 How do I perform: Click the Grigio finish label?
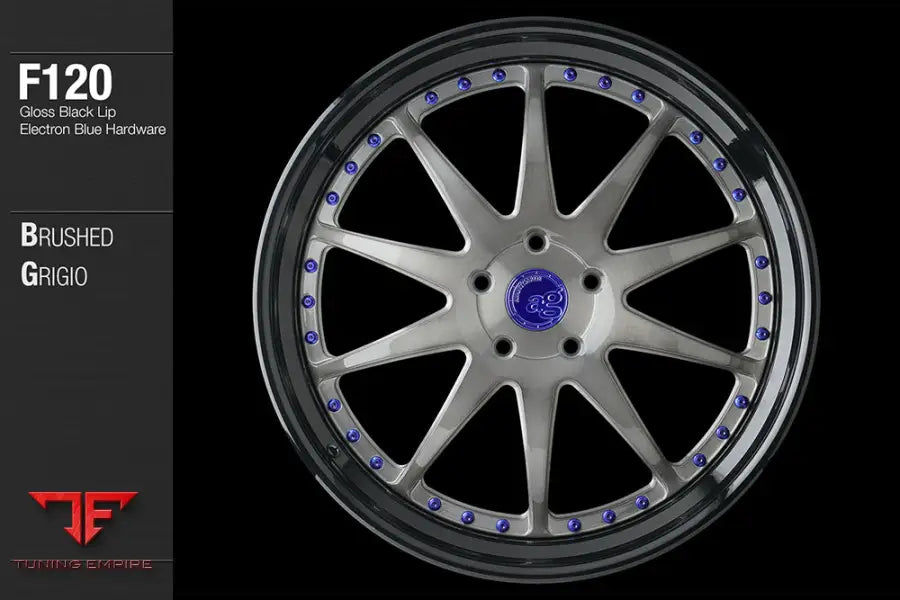(54, 275)
